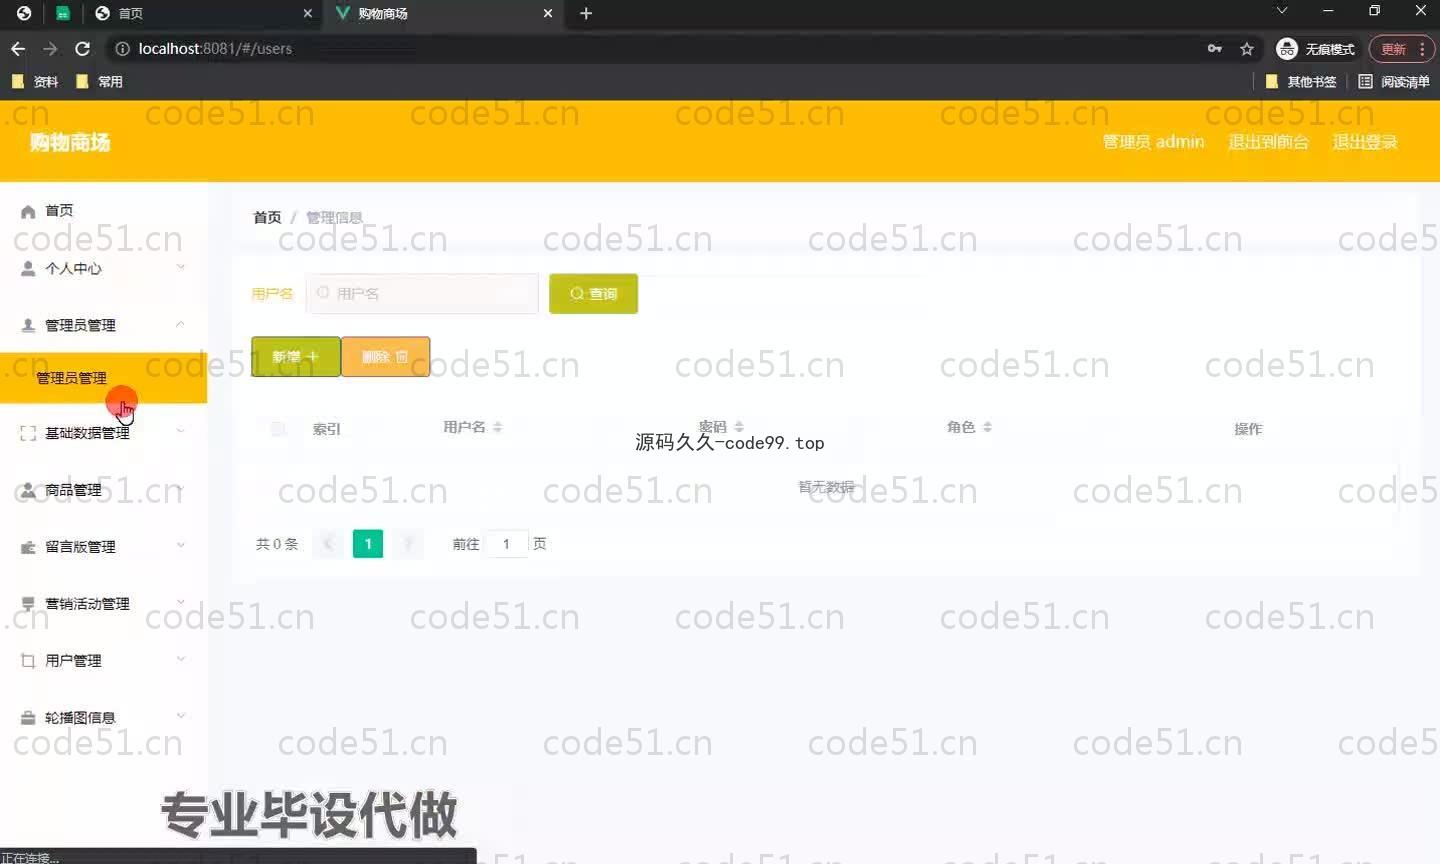Click the 新增 add button
Image resolution: width=1440 pixels, height=864 pixels.
(x=295, y=357)
